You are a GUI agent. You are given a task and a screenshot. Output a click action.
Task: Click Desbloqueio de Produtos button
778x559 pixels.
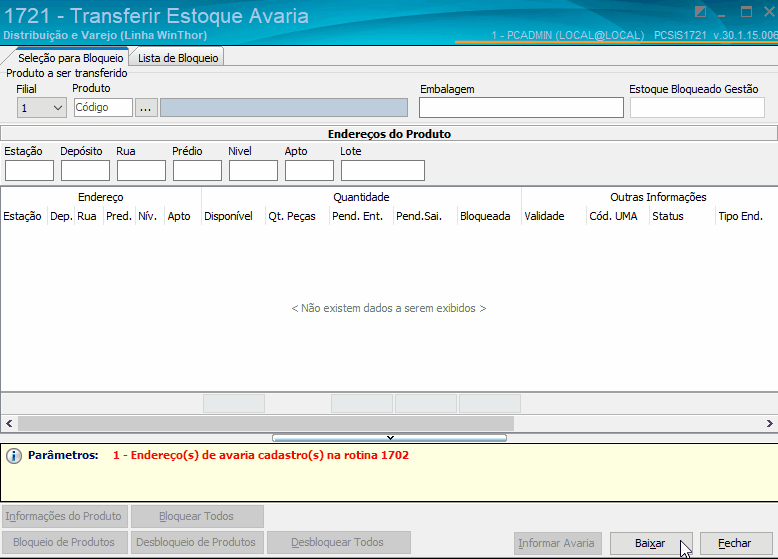196,543
